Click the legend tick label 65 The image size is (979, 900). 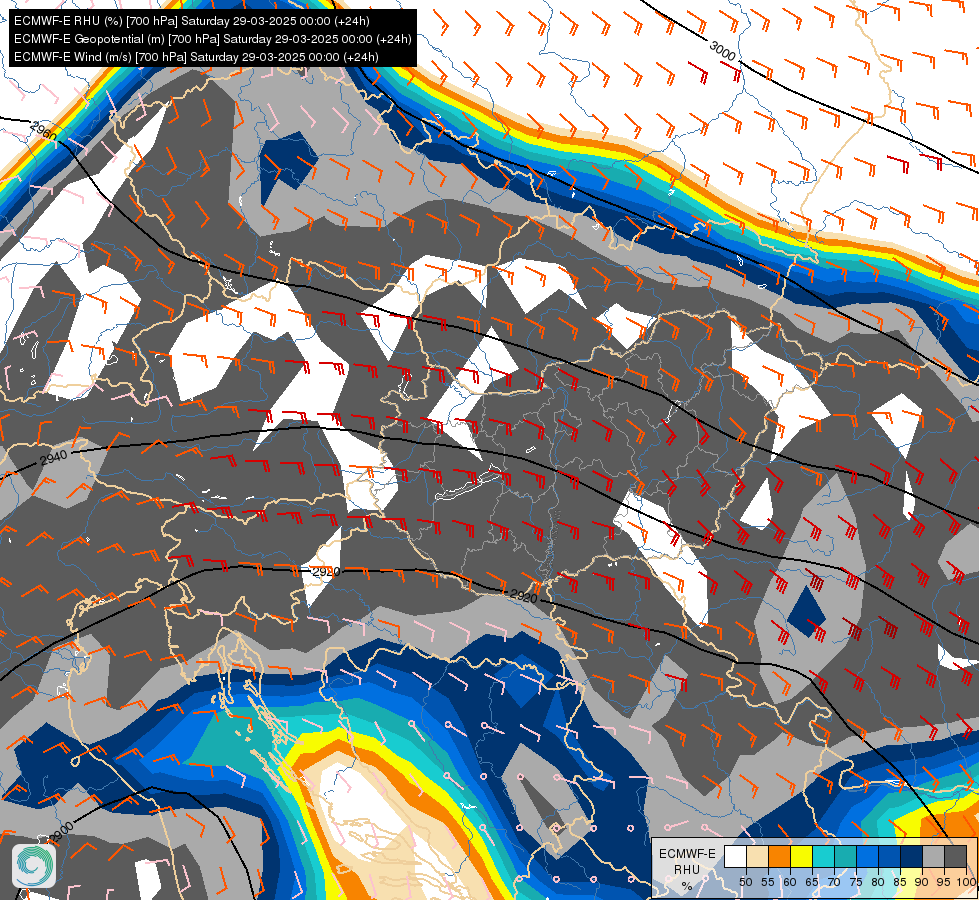[x=812, y=882]
